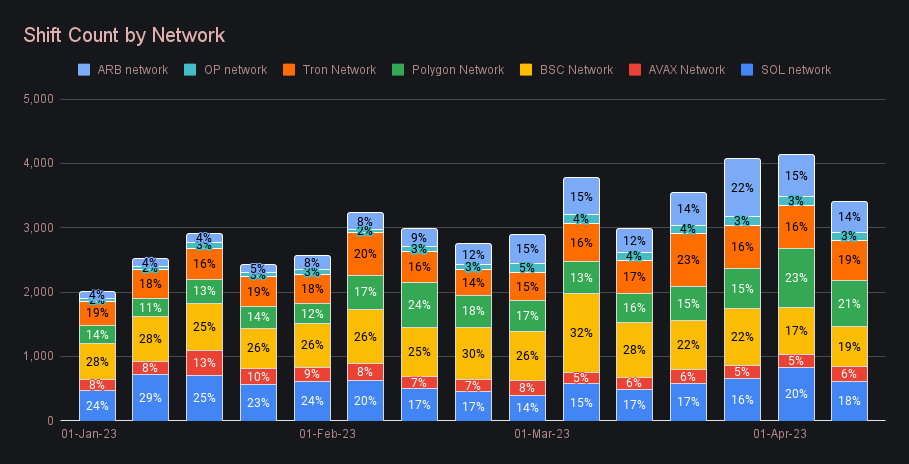This screenshot has width=909, height=464.
Task: Click the 24% Polygon bar segment
Action: pyautogui.click(x=420, y=305)
